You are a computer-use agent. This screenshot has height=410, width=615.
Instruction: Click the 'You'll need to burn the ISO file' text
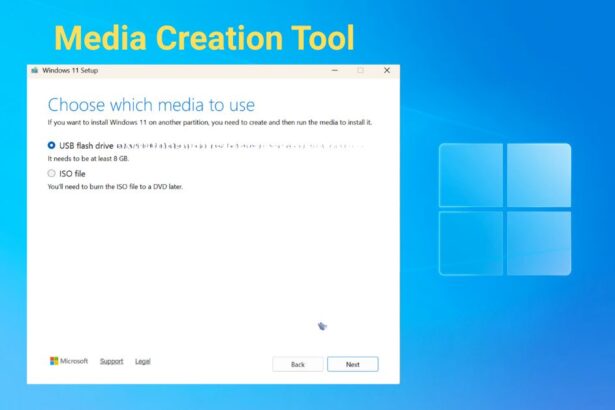tap(115, 187)
